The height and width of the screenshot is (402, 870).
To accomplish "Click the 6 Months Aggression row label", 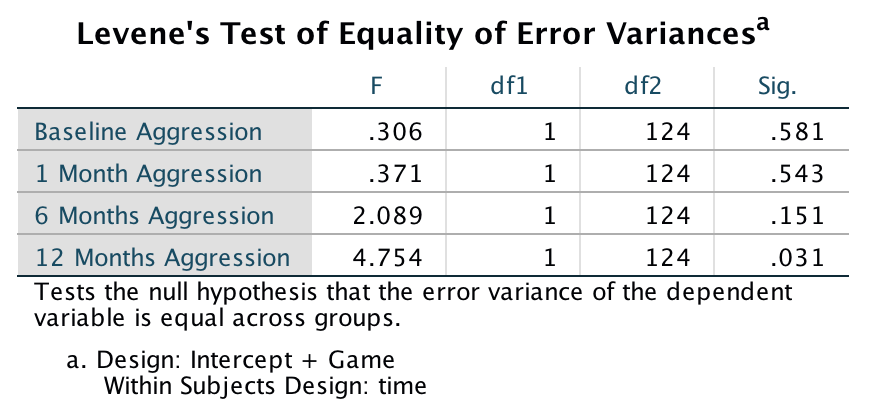I will coord(154,215).
